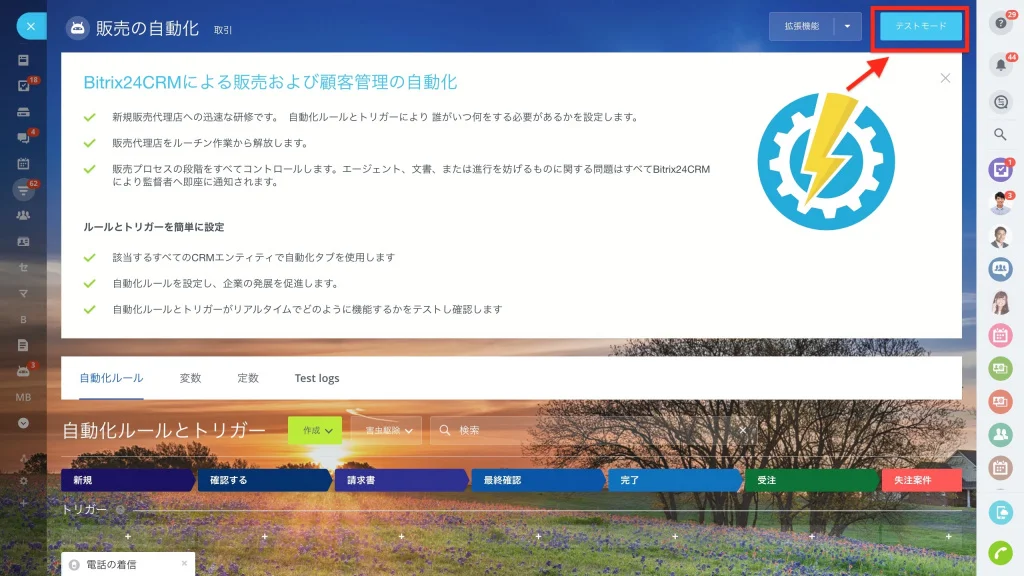This screenshot has width=1024, height=576.
Task: Expand the dropdown next to 作成
Action: click(387, 430)
